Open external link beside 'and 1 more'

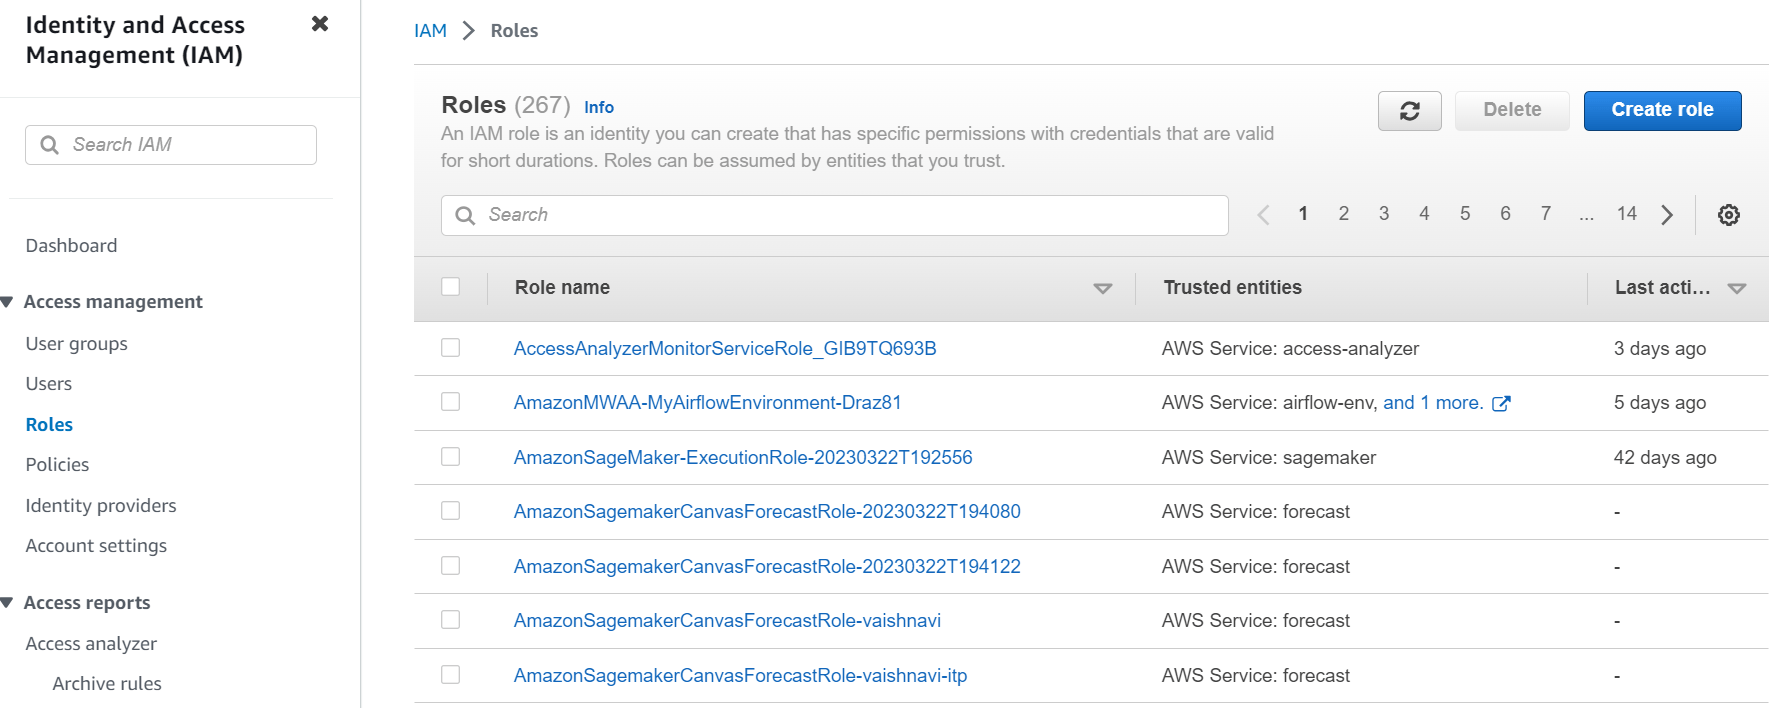pos(1502,403)
